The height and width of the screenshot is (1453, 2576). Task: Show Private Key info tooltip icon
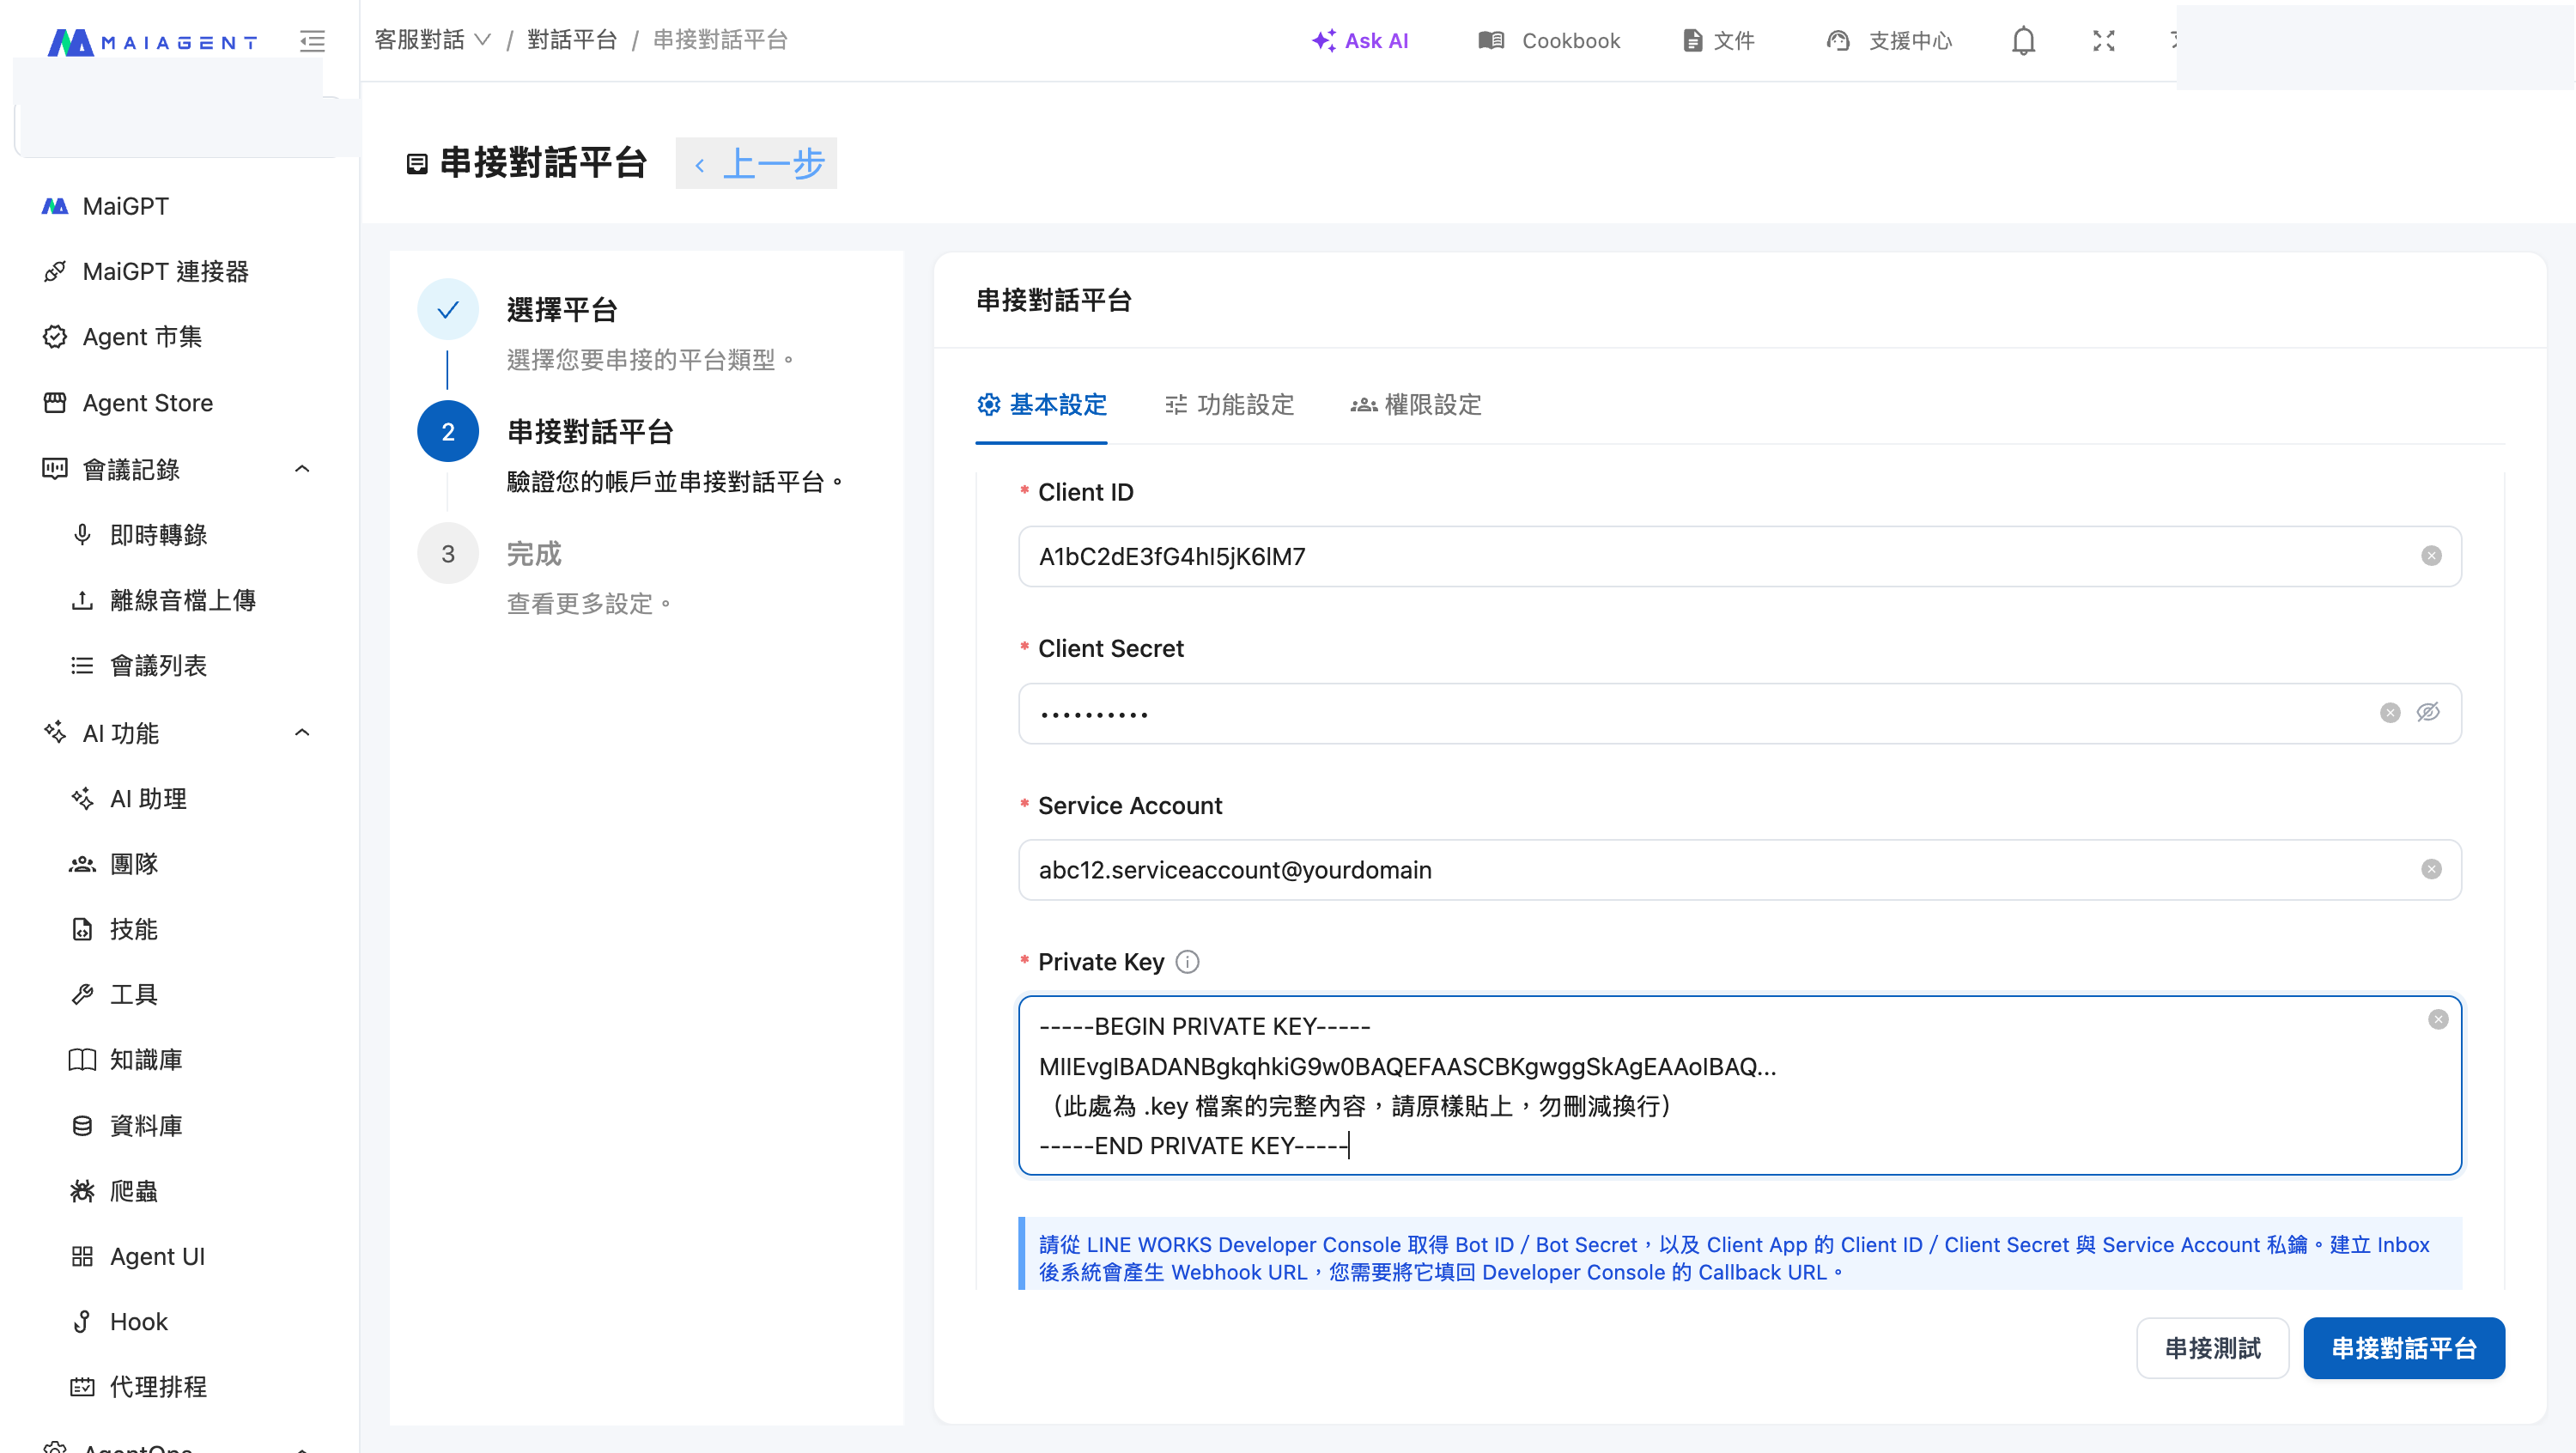point(1187,962)
